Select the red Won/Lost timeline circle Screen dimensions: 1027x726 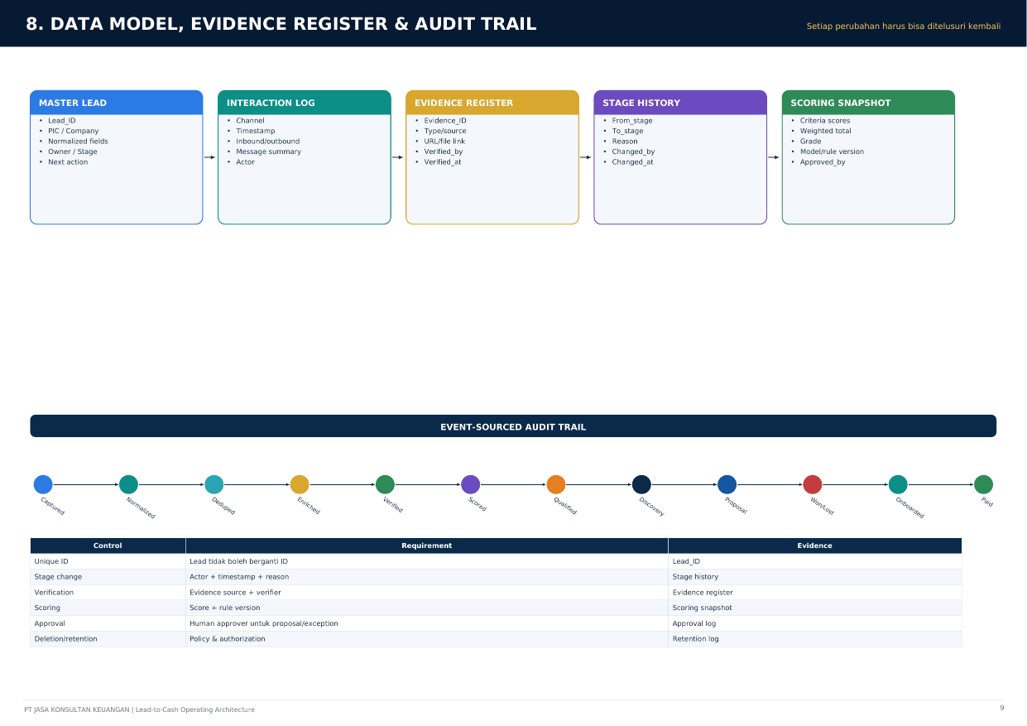point(812,484)
